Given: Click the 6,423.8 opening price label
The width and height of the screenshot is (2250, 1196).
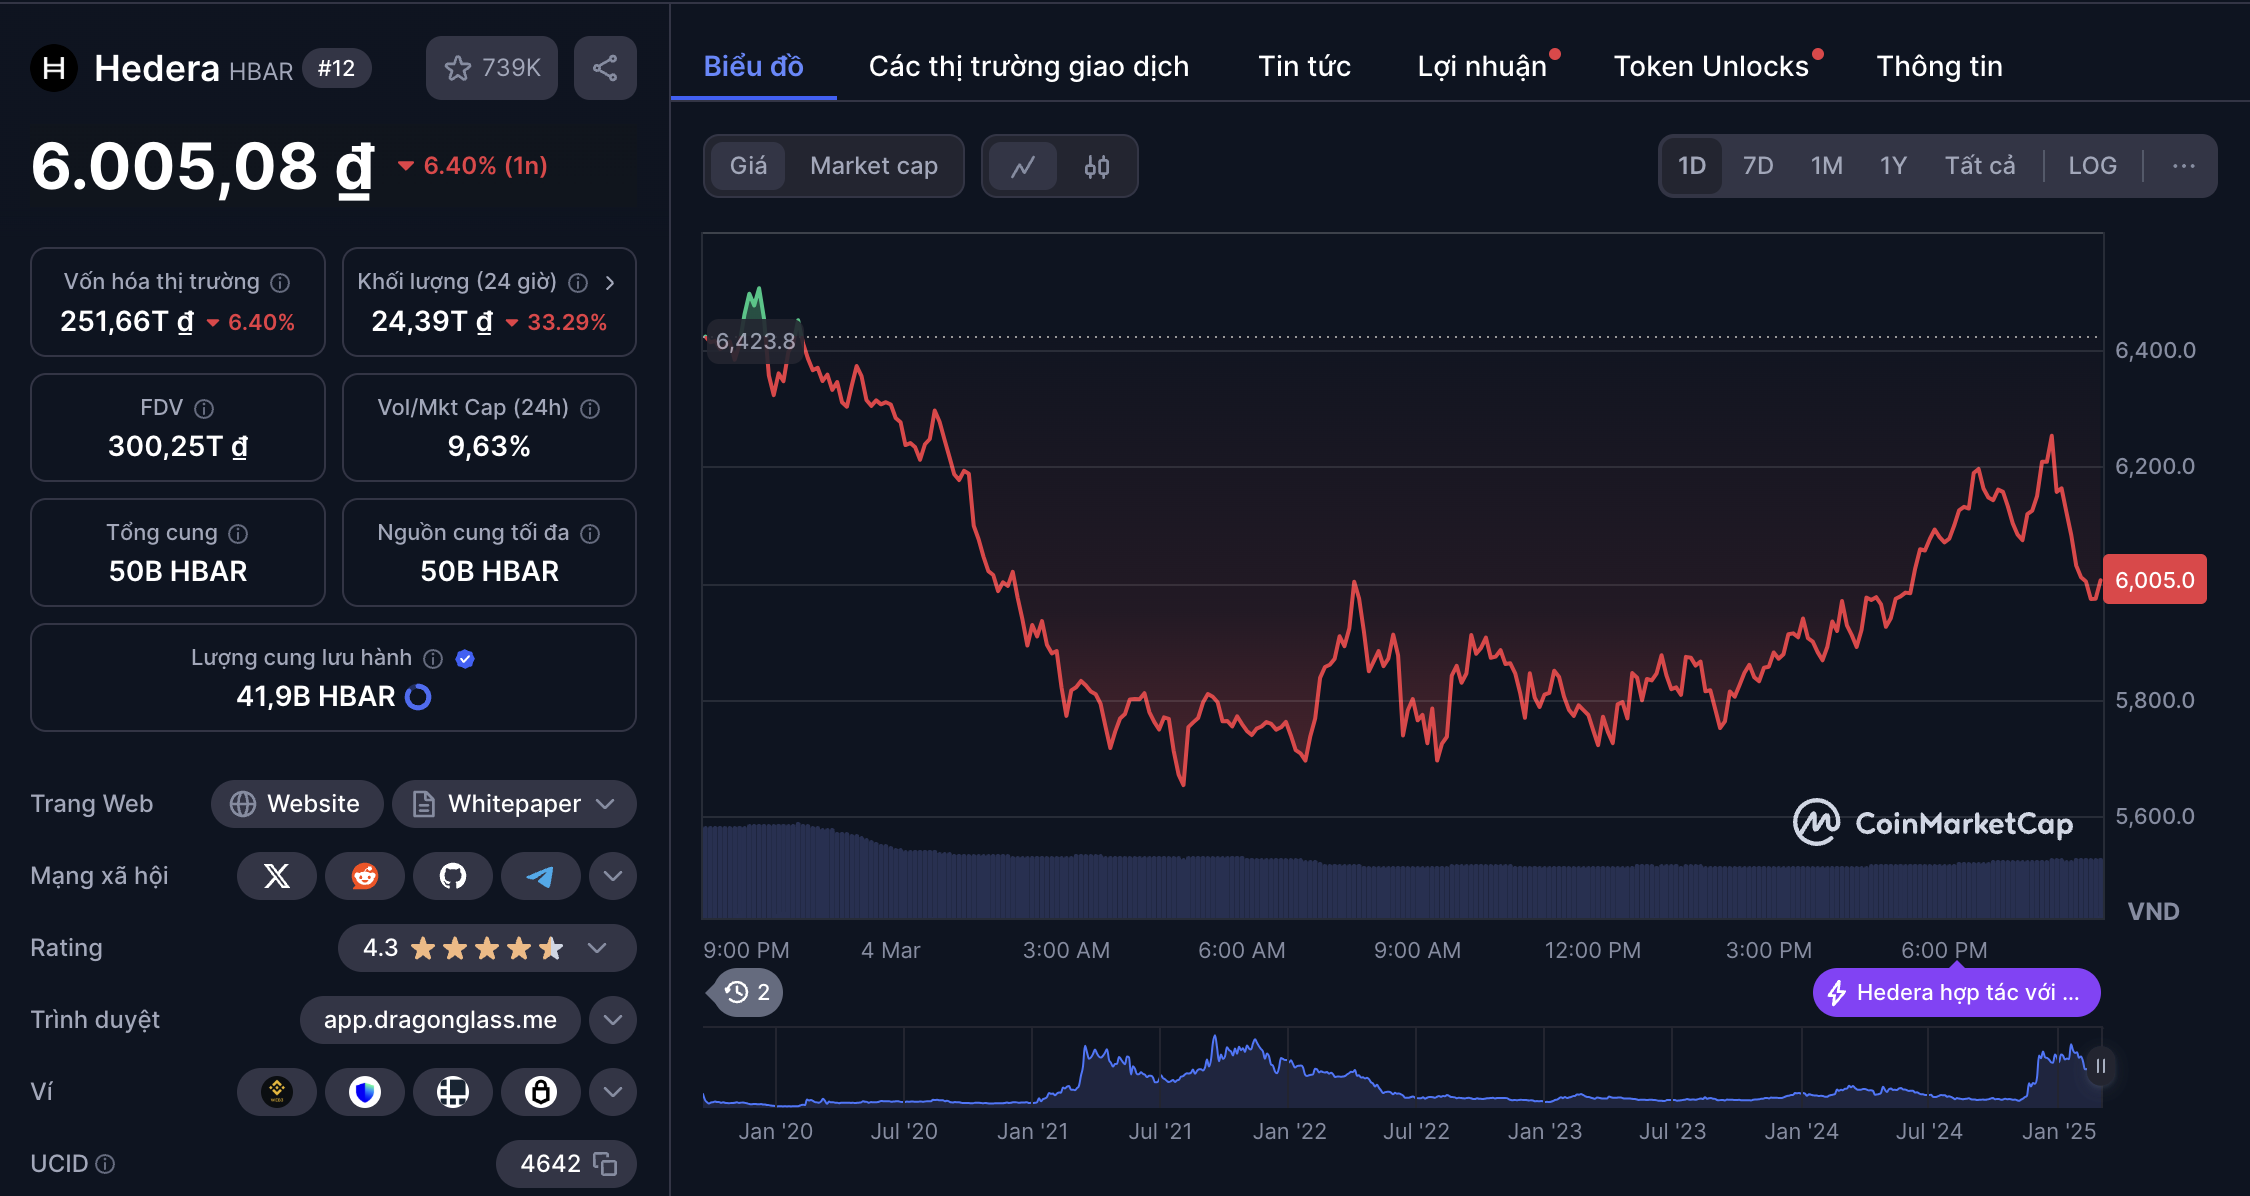Looking at the screenshot, I should [x=755, y=341].
